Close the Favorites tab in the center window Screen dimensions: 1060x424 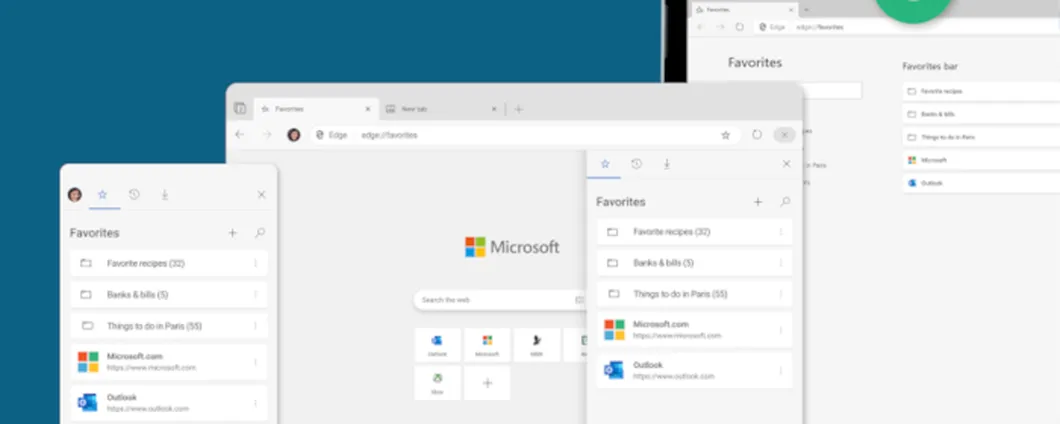[x=368, y=109]
